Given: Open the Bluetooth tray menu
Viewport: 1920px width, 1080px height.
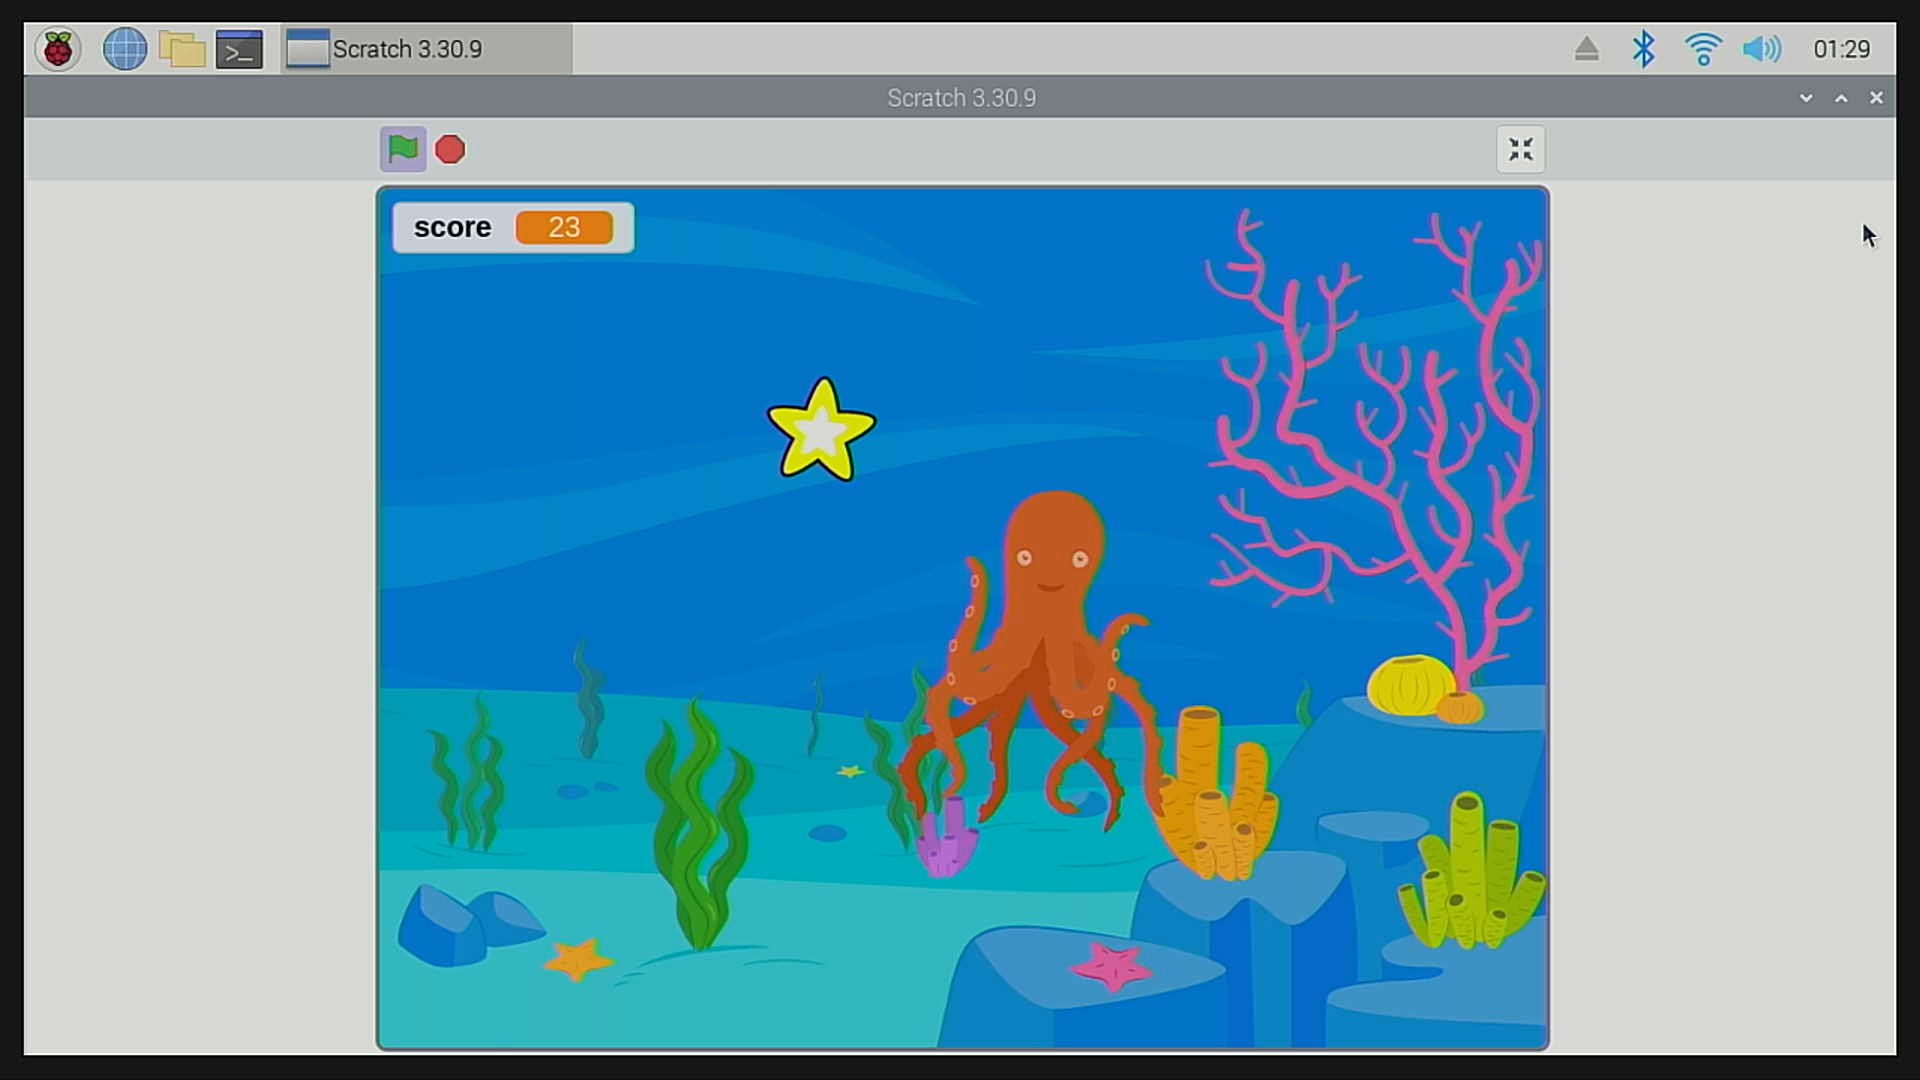Looking at the screenshot, I should (x=1644, y=49).
